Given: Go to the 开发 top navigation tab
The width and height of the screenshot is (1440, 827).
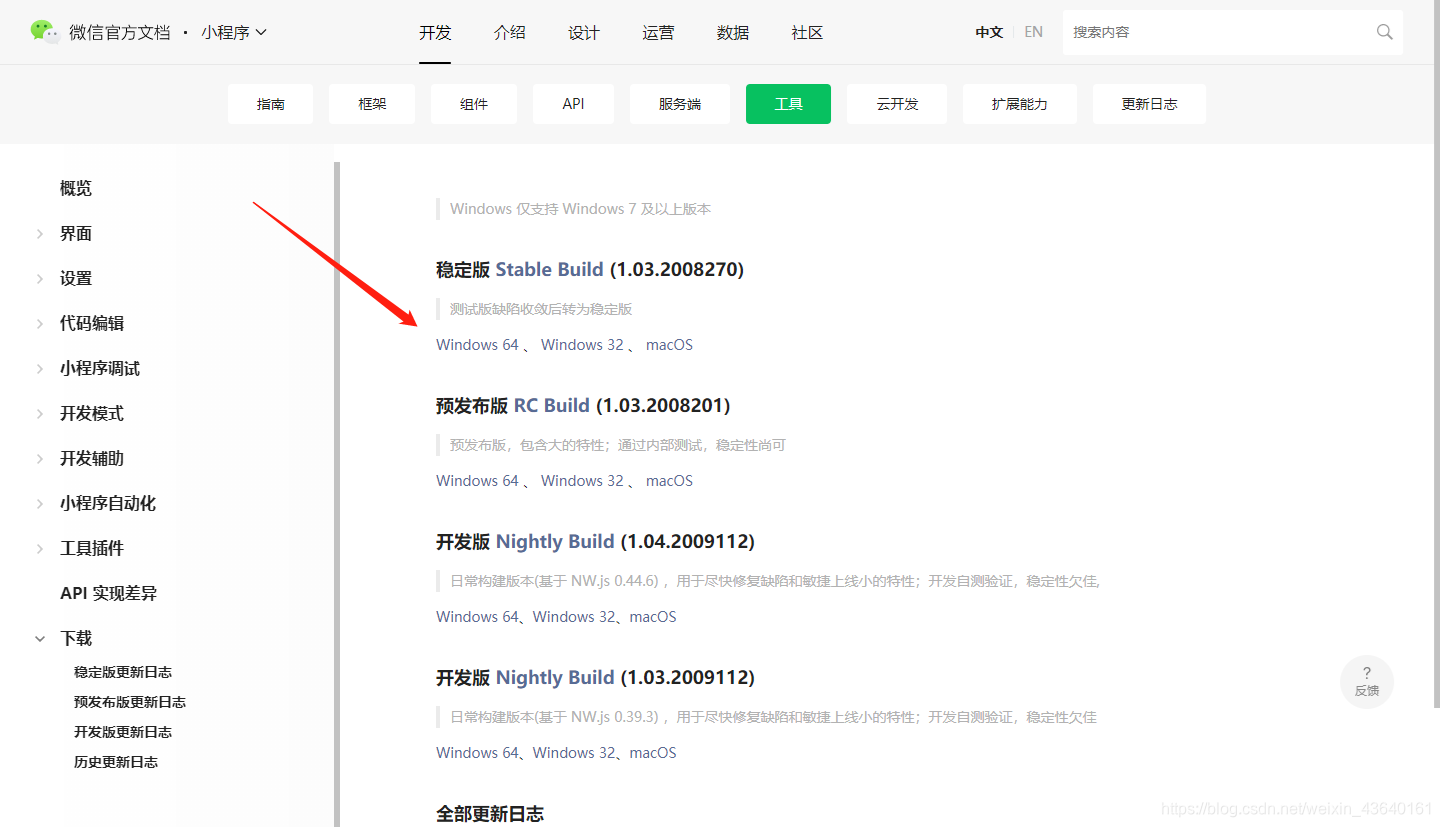Looking at the screenshot, I should tap(435, 32).
